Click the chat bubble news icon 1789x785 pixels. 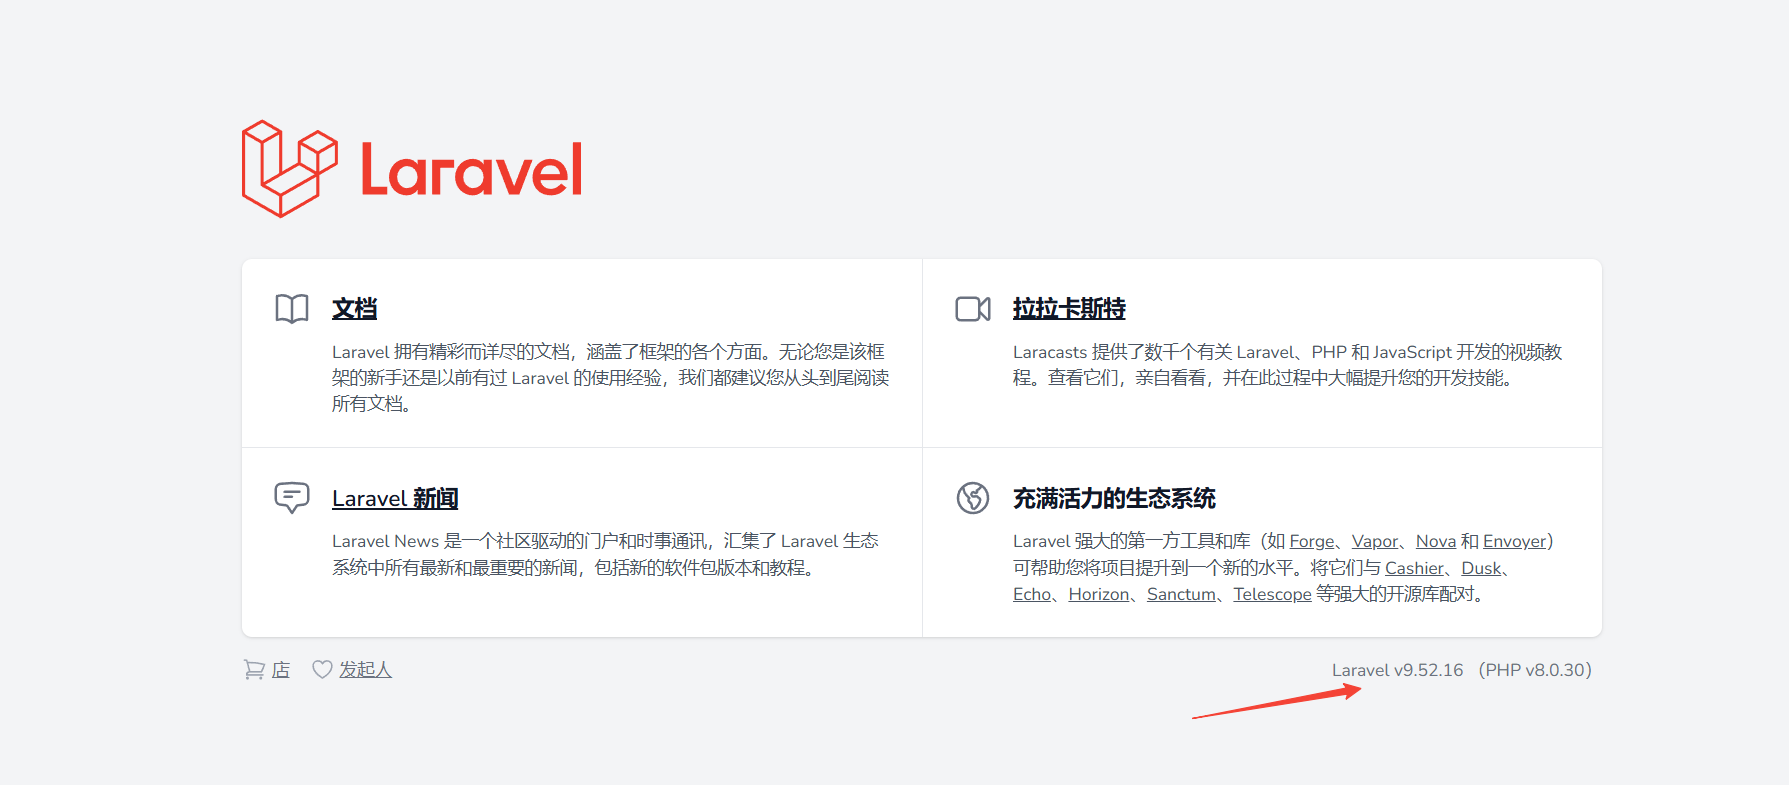click(292, 497)
